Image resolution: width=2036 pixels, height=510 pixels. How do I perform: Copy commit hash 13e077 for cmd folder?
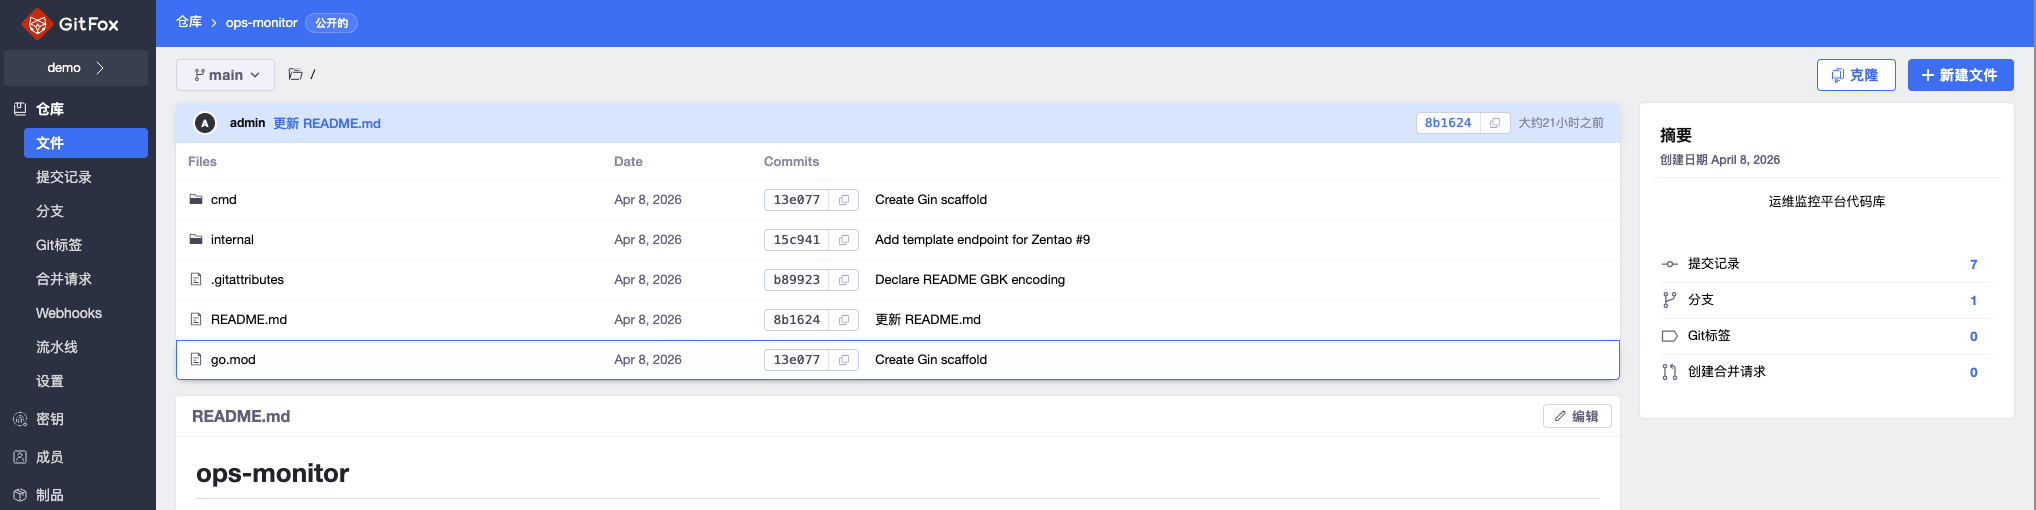point(843,200)
